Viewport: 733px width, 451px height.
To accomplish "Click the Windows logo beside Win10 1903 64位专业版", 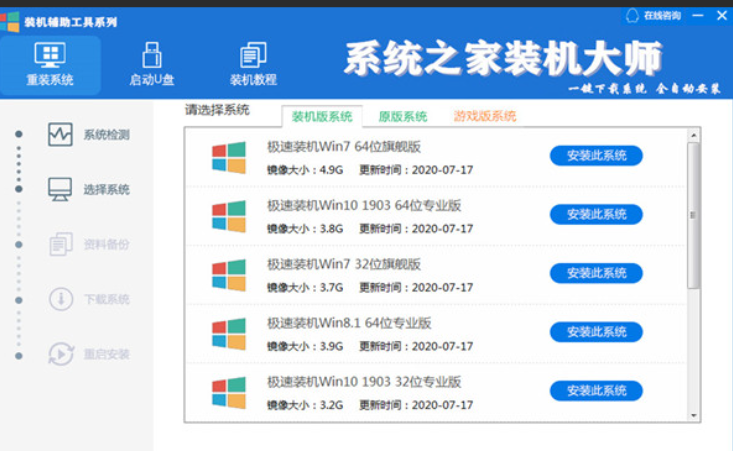I will pyautogui.click(x=229, y=216).
